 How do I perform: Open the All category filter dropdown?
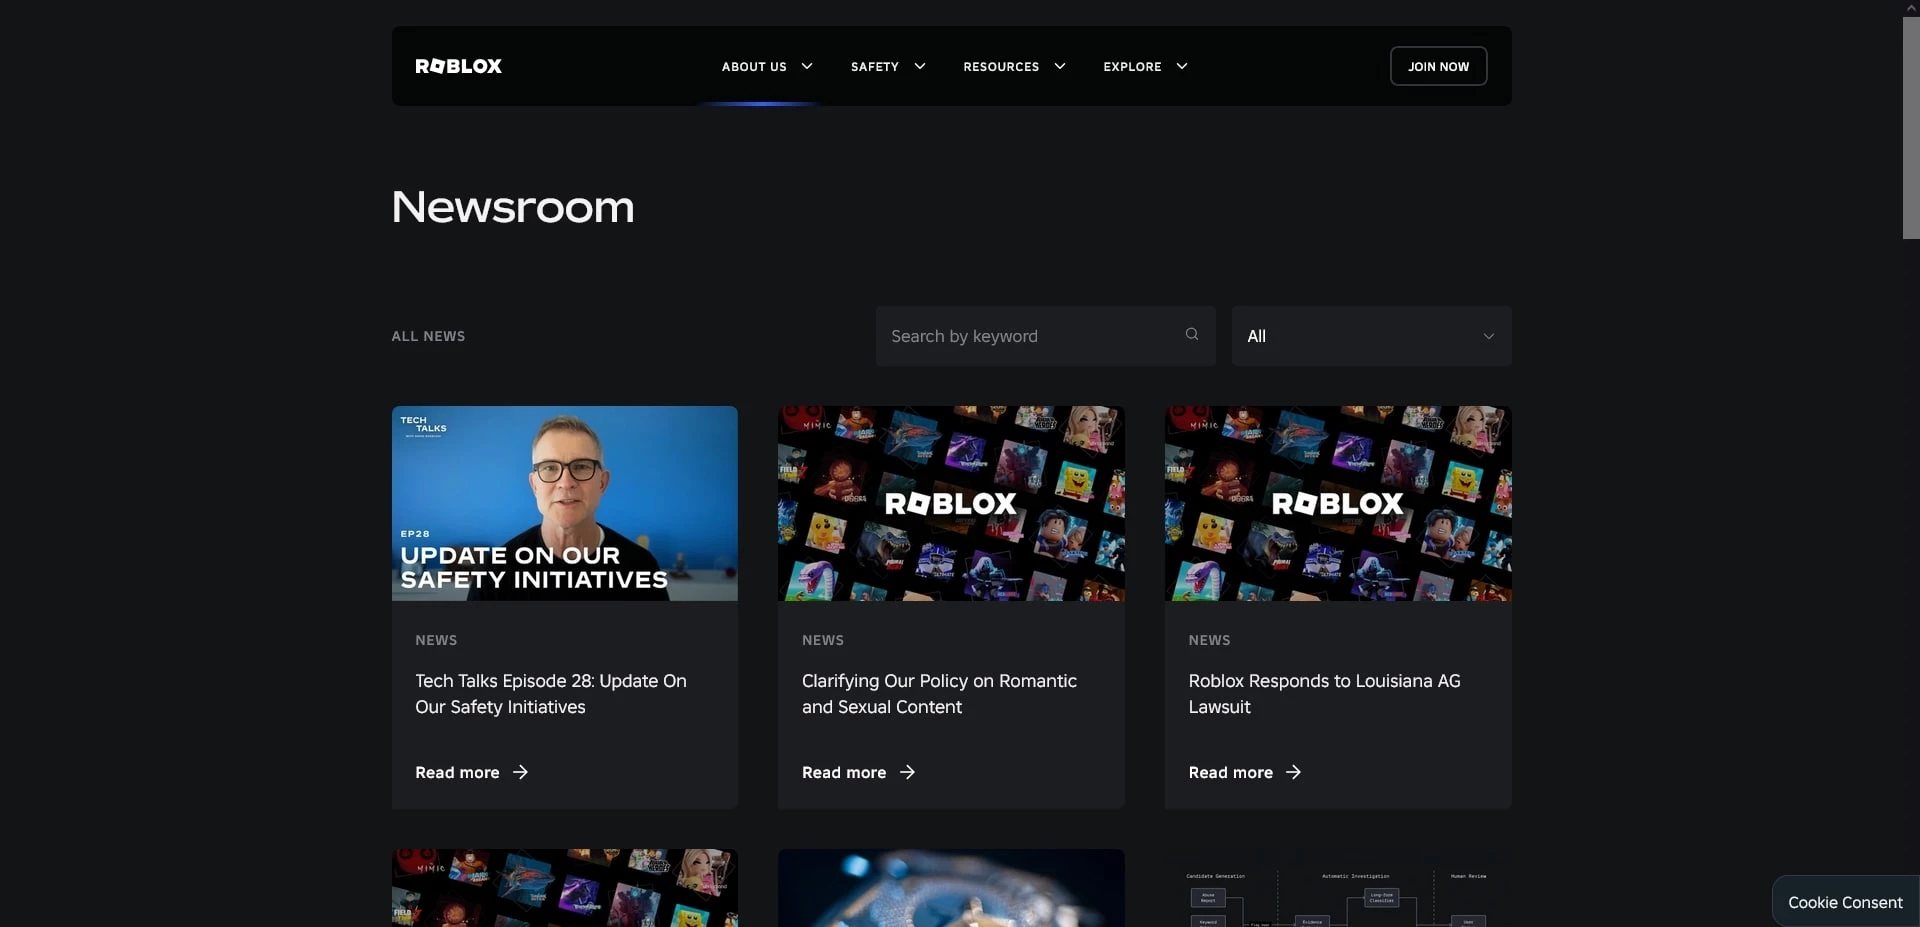[x=1370, y=336]
